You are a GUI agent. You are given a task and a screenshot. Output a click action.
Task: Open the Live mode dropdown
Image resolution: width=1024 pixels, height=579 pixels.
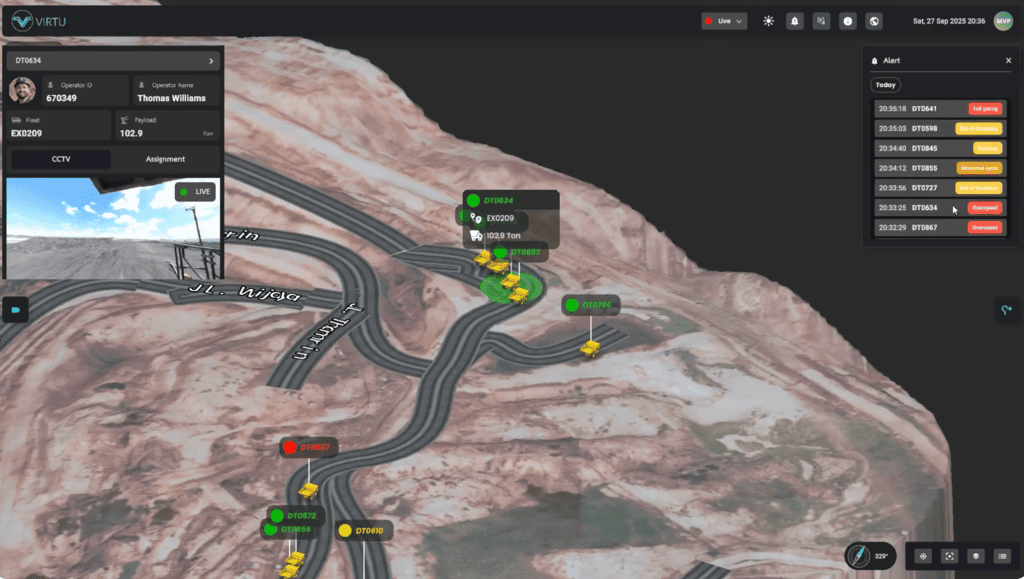[724, 21]
